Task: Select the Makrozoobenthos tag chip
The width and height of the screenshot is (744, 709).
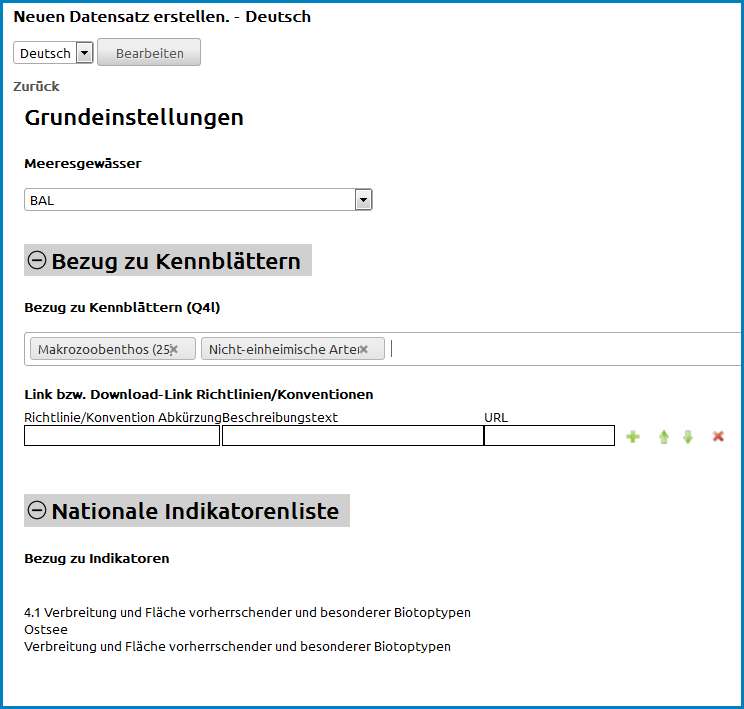Action: [100, 349]
